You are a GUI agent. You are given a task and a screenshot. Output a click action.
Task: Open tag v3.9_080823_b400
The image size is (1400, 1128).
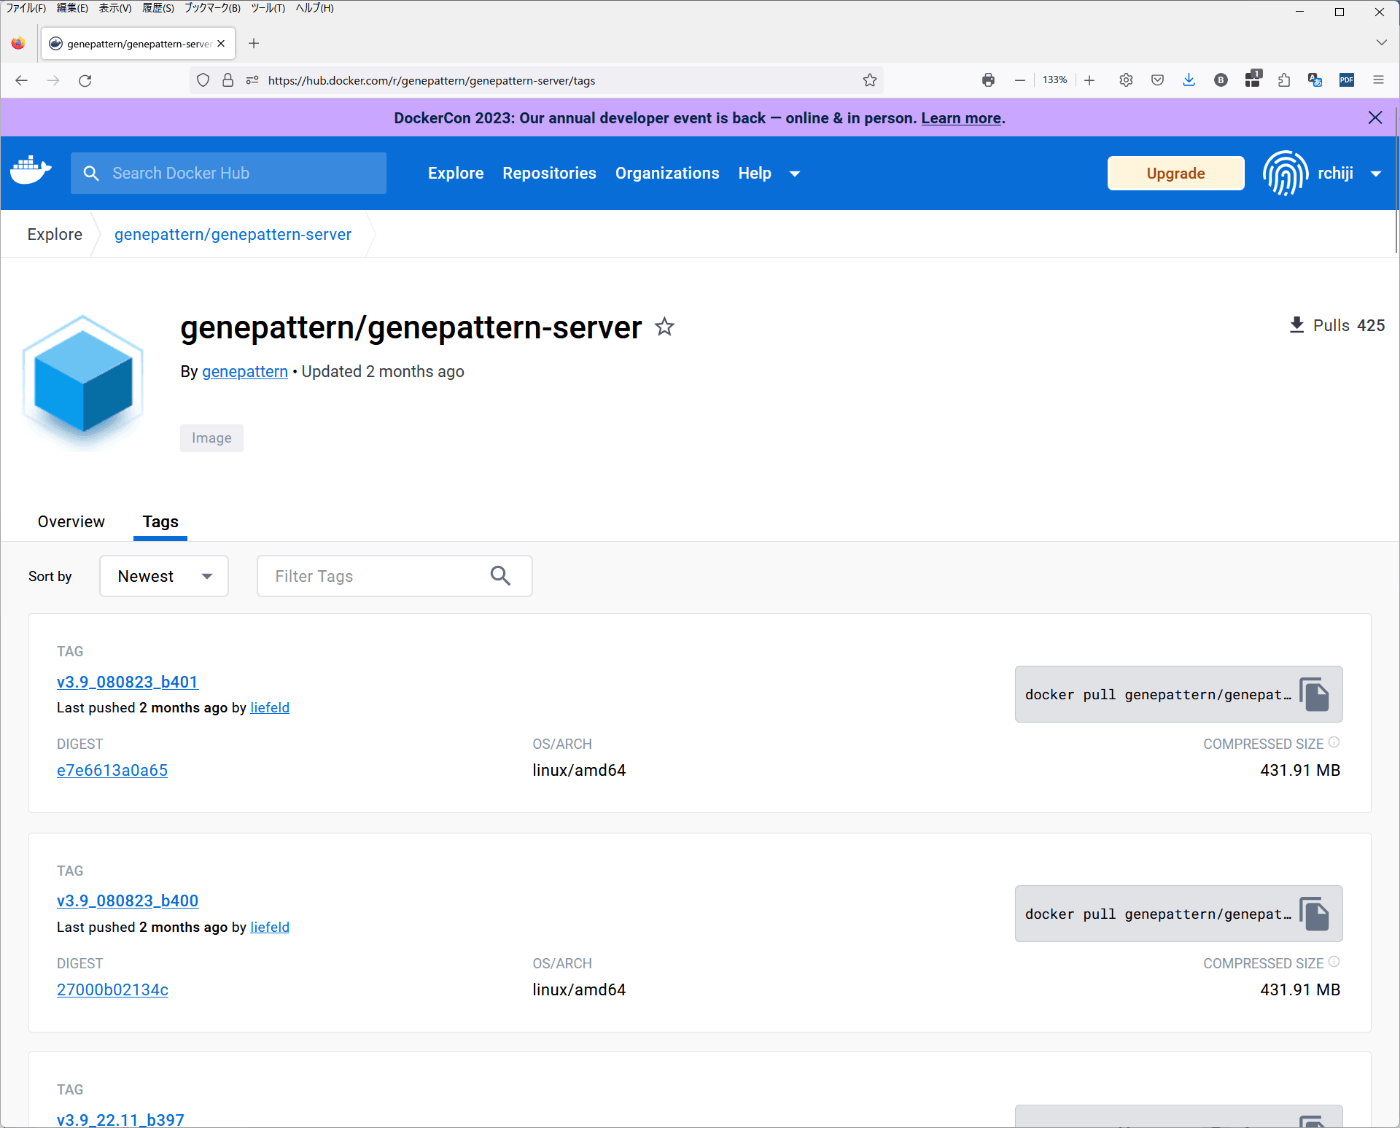pyautogui.click(x=128, y=901)
